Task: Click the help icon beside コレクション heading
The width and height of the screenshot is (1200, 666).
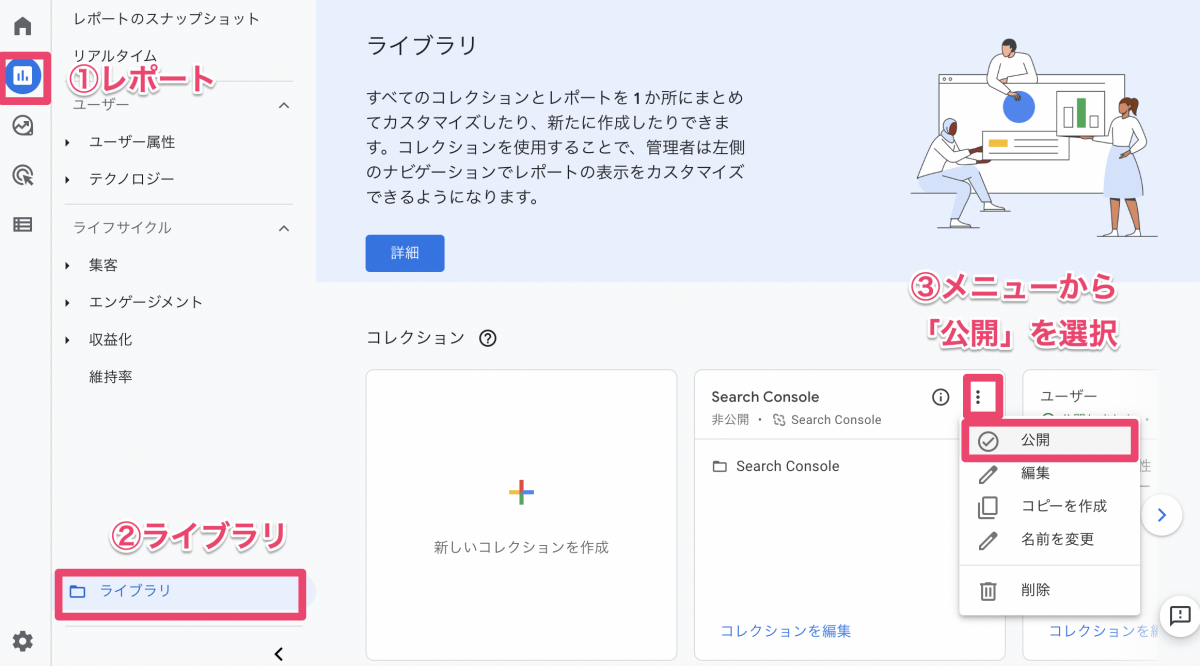Action: [488, 338]
